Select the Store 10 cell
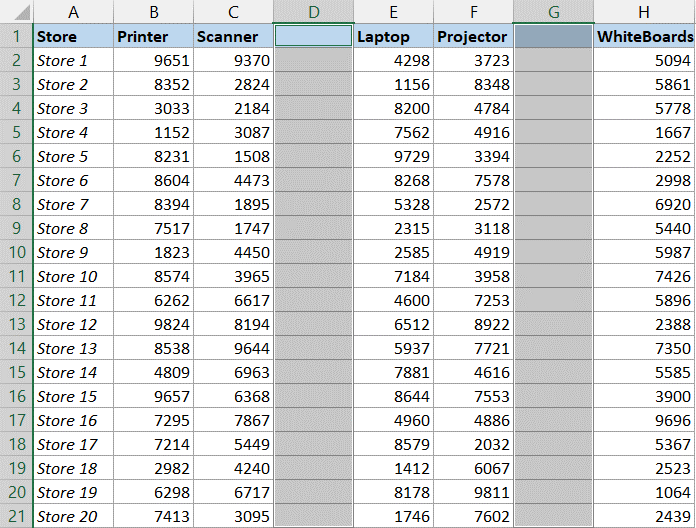Screen dimensions: 696x528 pyautogui.click(x=73, y=276)
